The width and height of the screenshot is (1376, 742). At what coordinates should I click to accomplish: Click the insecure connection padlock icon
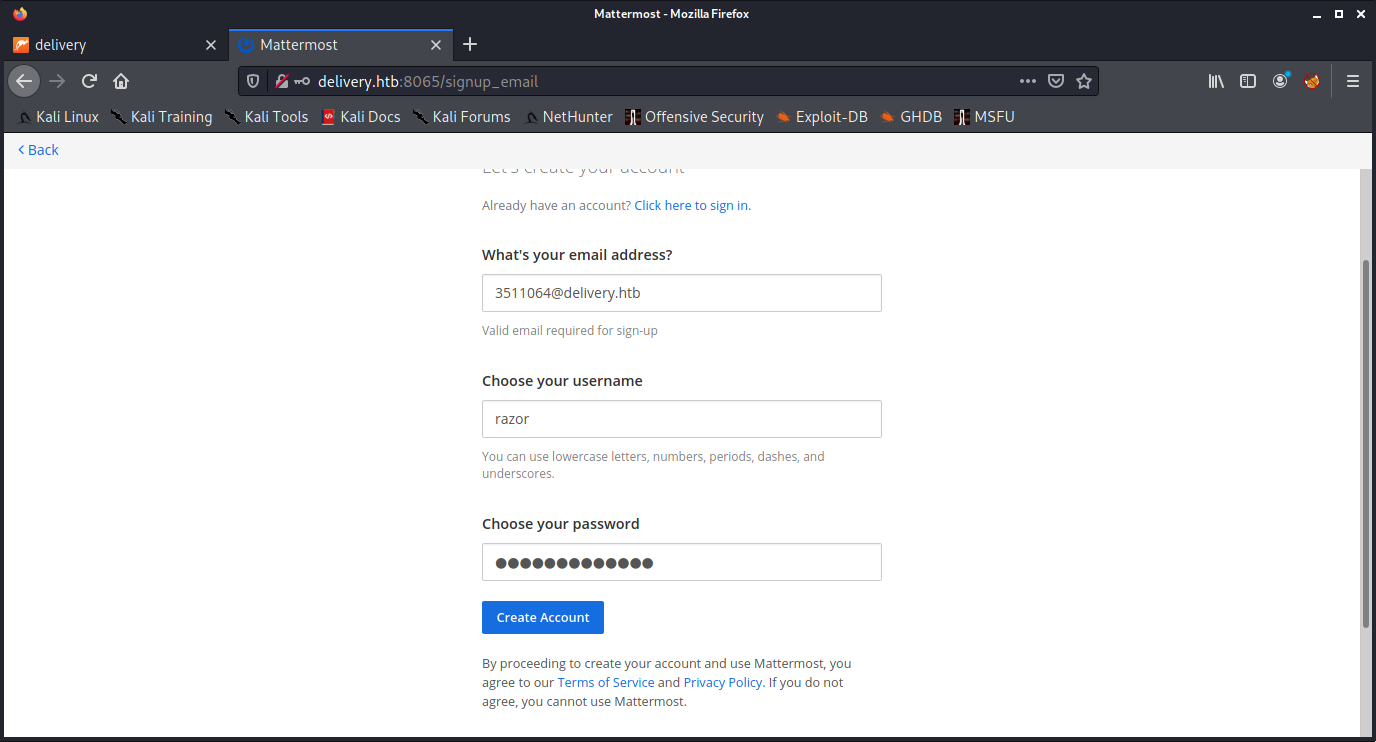pyautogui.click(x=282, y=81)
